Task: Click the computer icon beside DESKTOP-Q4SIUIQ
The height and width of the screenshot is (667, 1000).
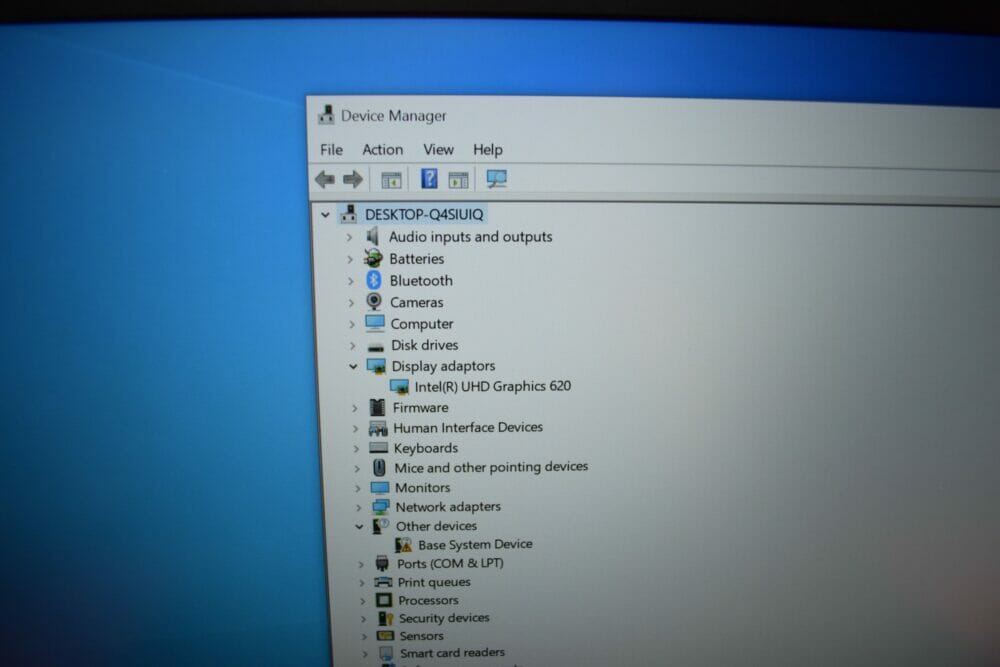Action: tap(348, 214)
